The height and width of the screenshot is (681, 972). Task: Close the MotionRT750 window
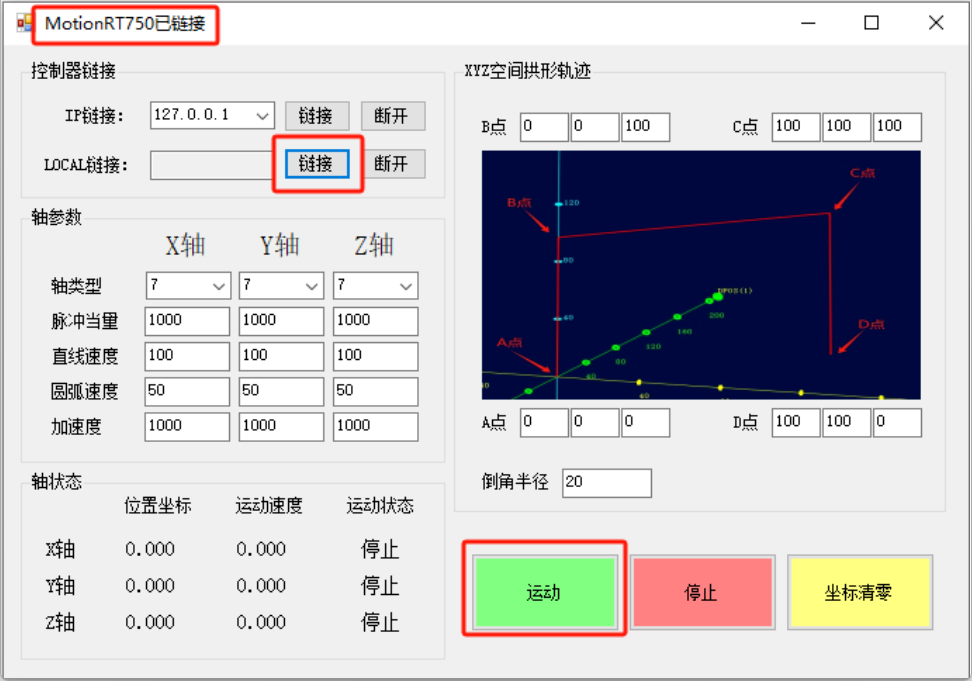[x=936, y=24]
